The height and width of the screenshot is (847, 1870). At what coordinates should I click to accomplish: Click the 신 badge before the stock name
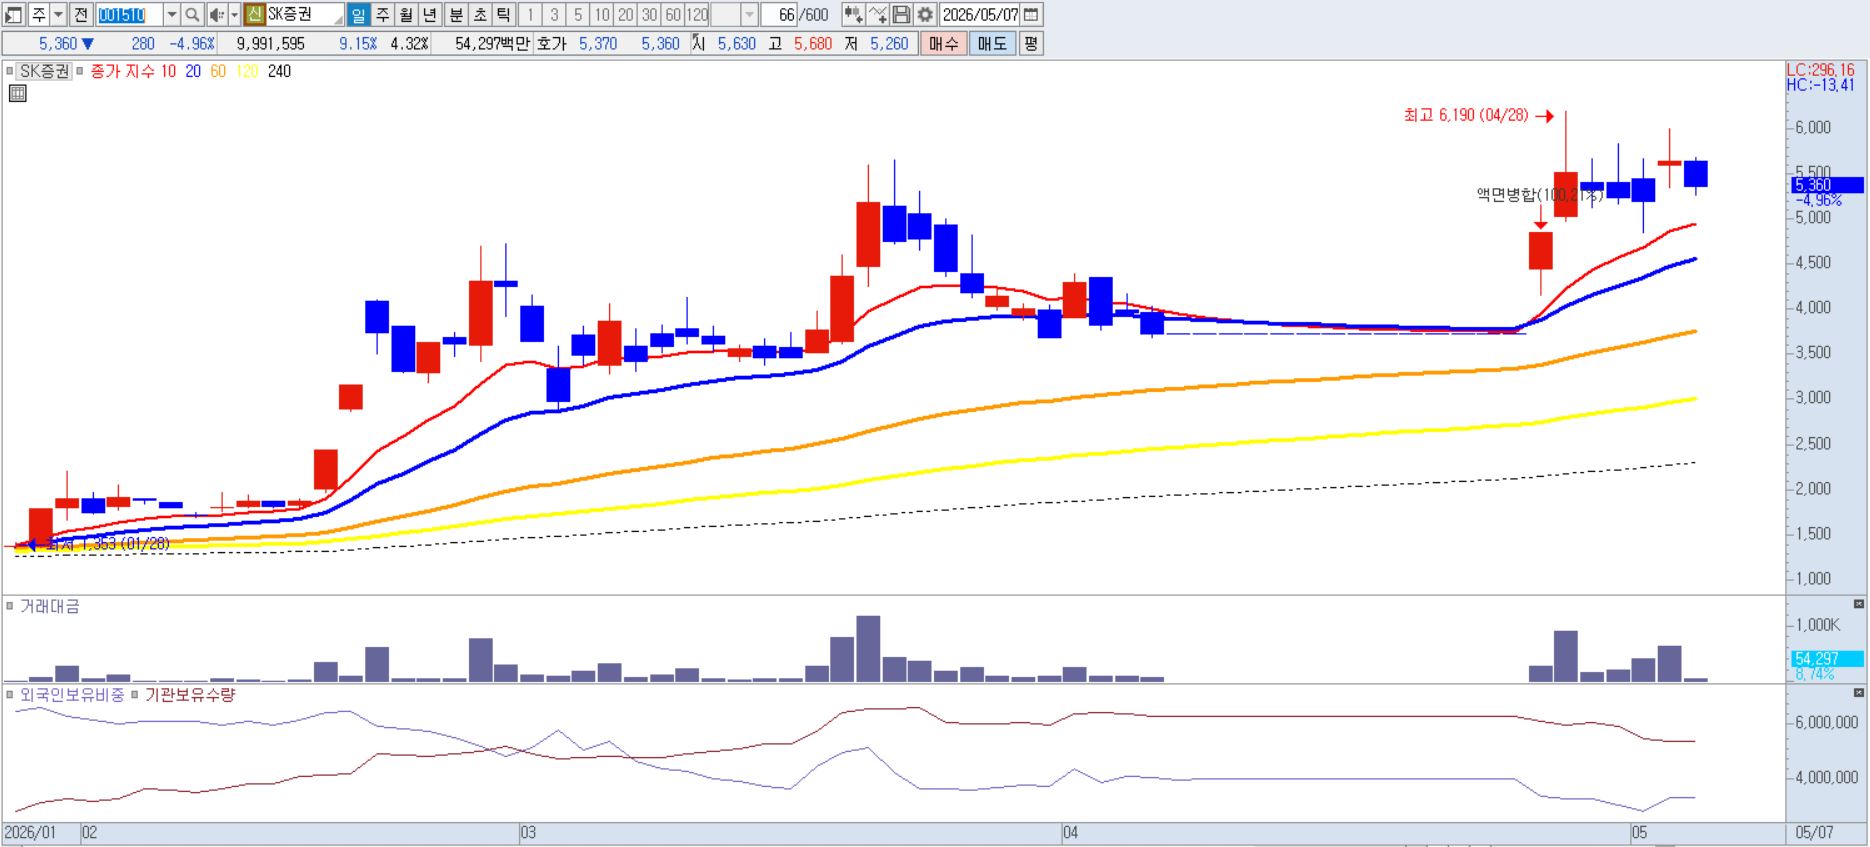coord(254,15)
